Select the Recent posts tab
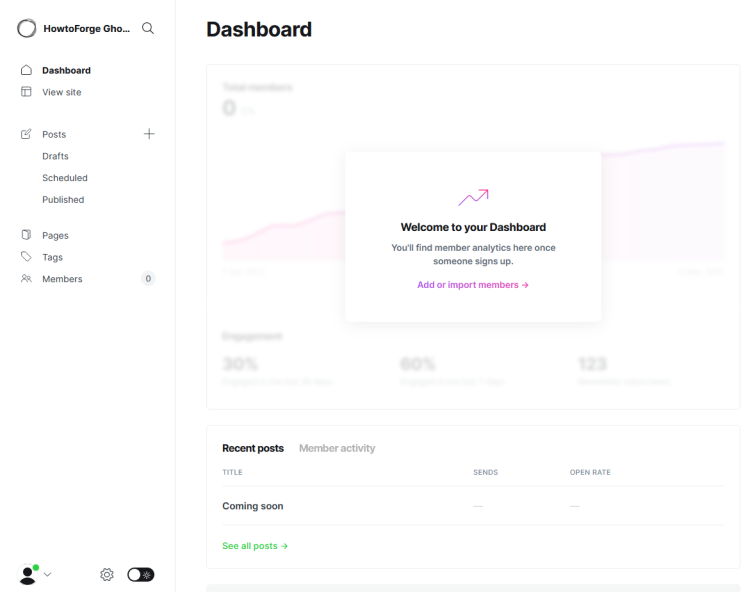 tap(252, 448)
